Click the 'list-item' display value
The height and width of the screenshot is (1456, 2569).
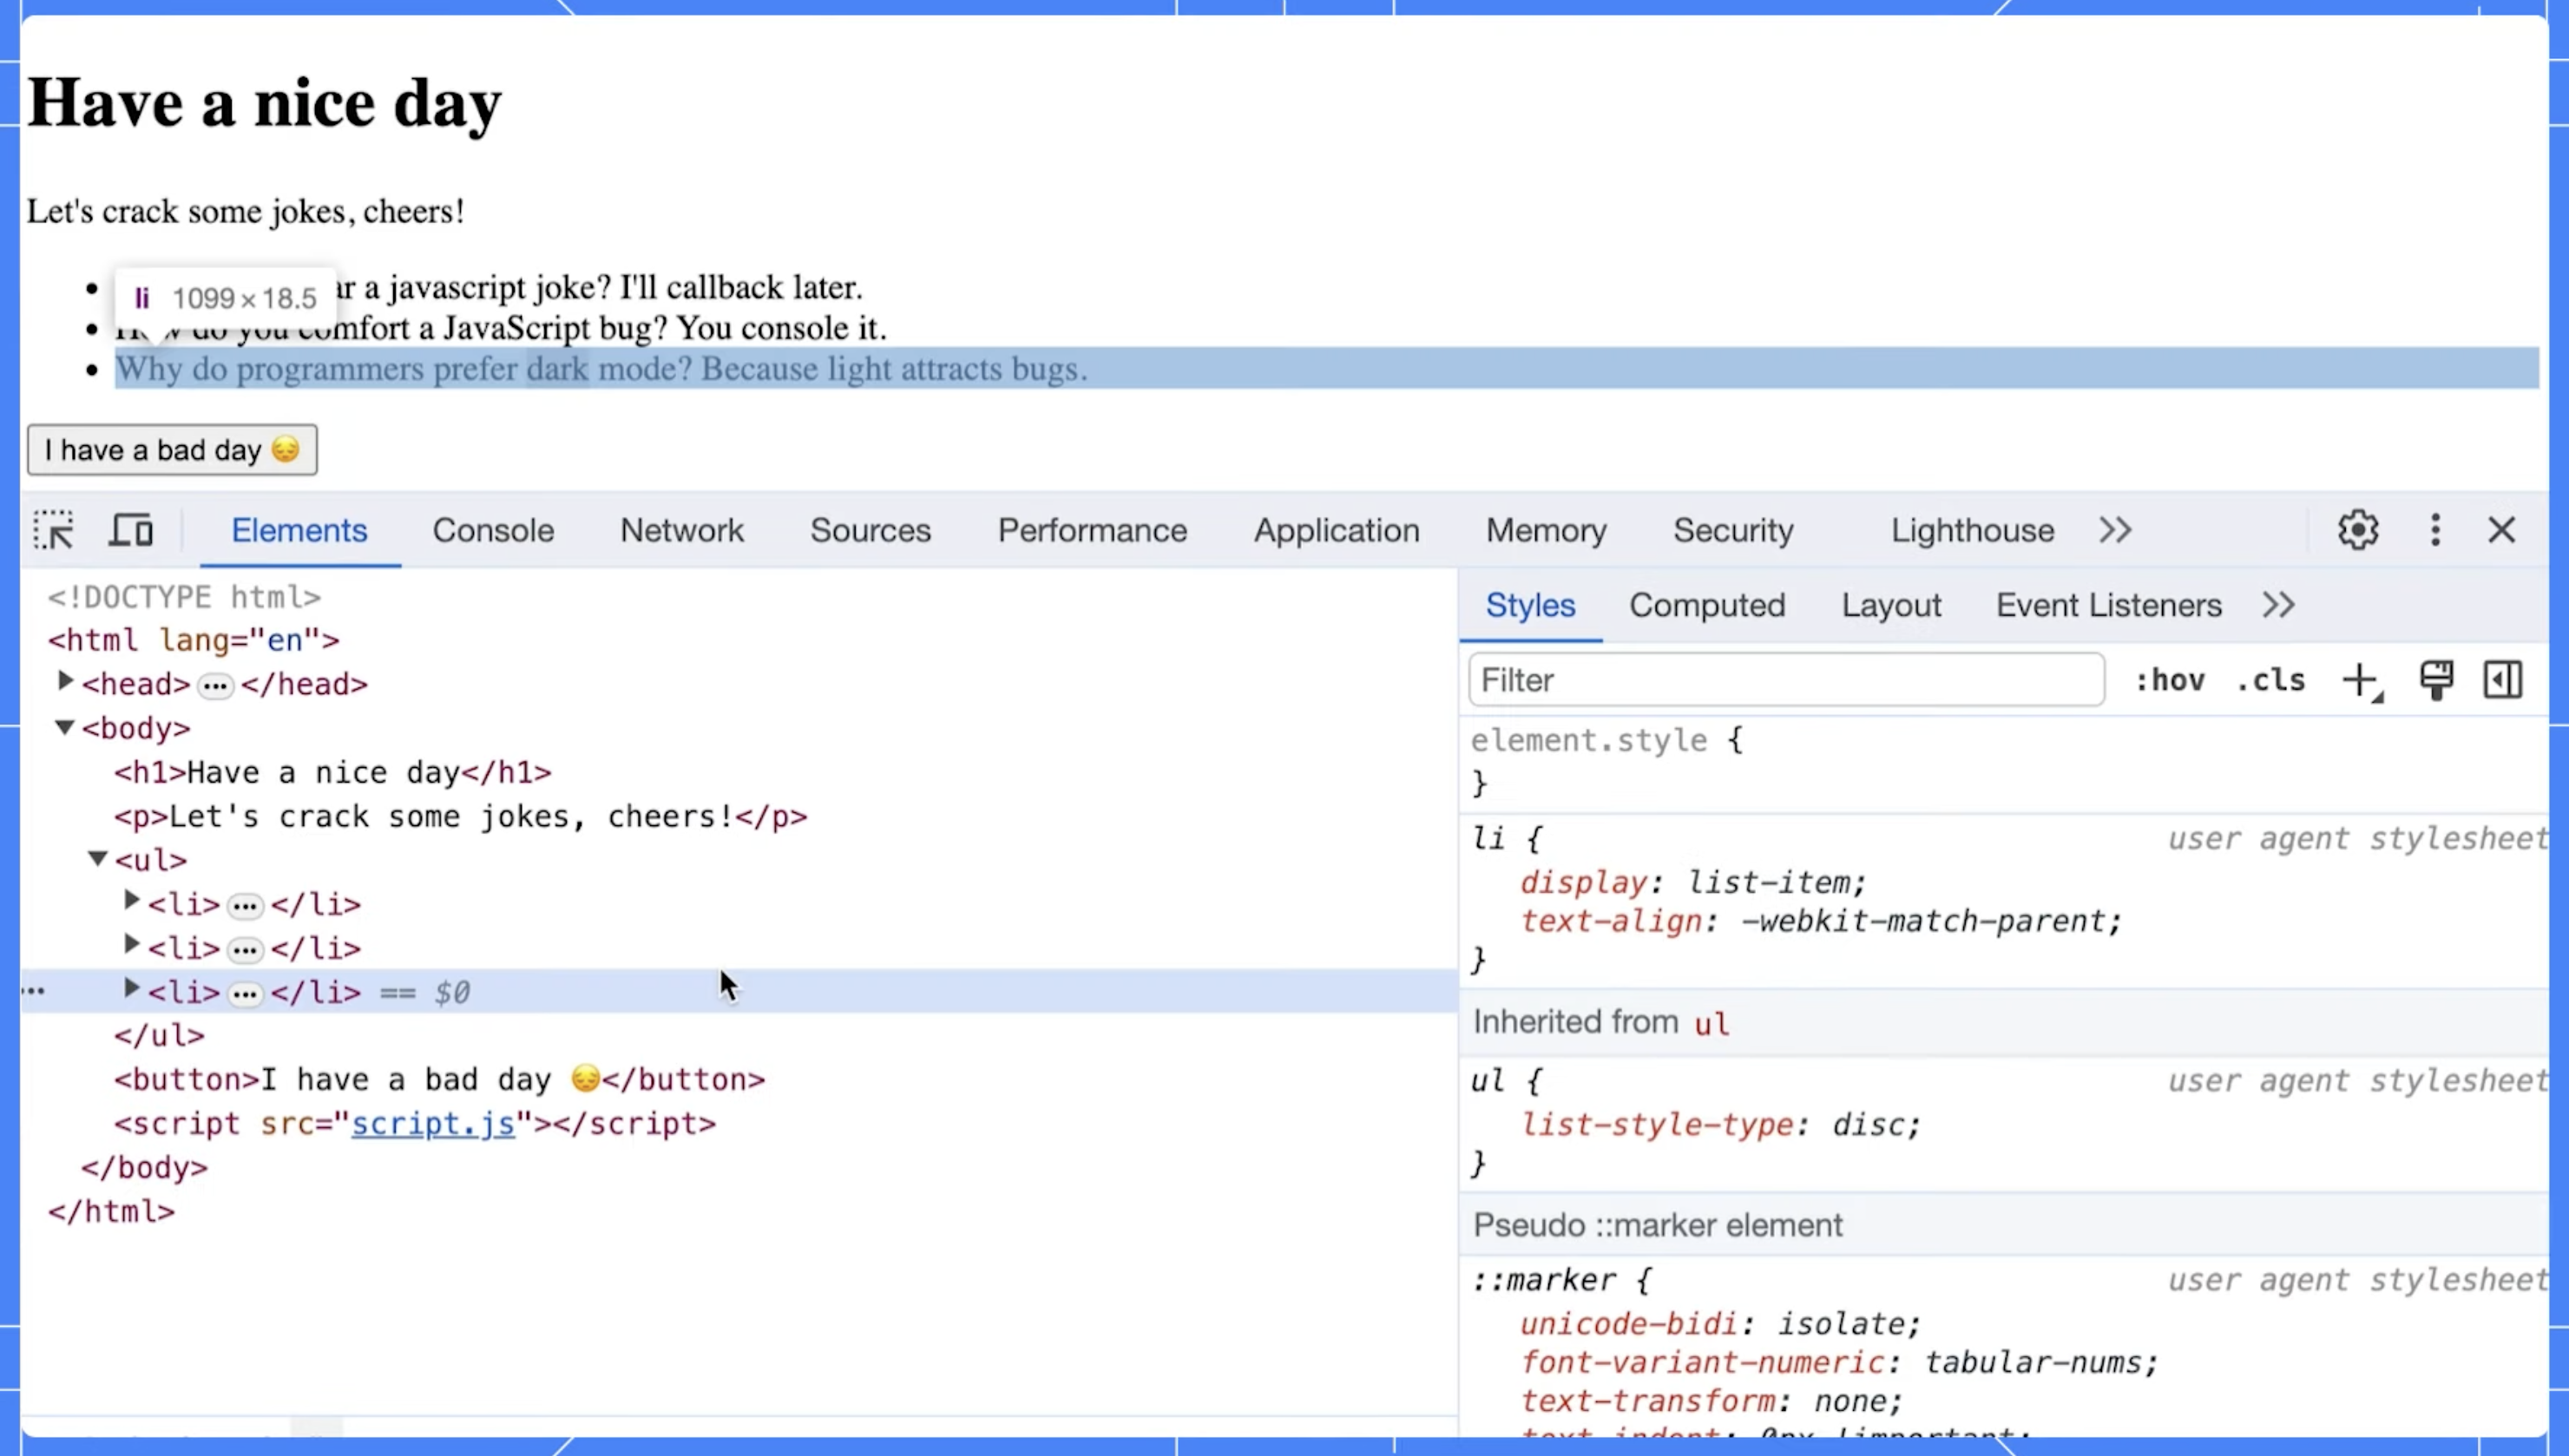click(1768, 882)
